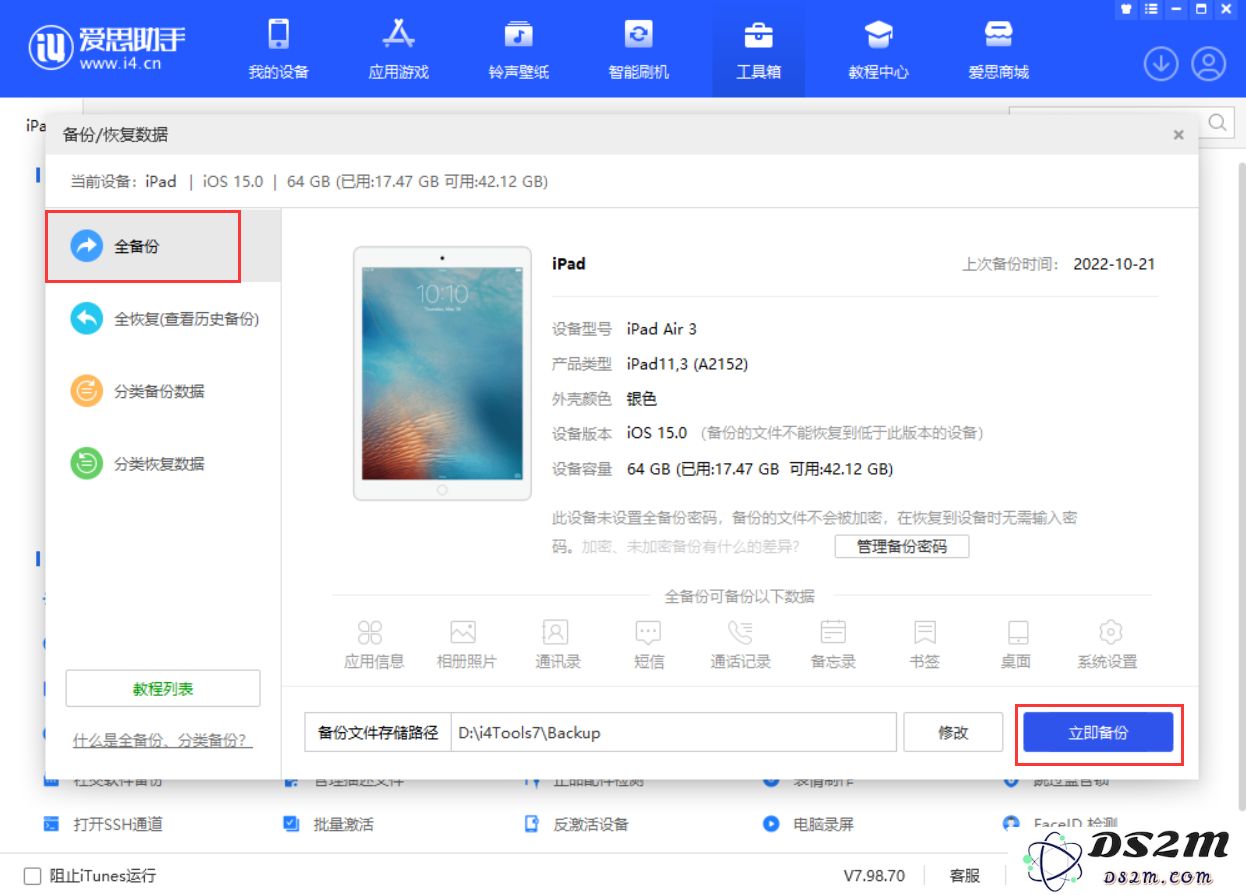Image resolution: width=1246 pixels, height=895 pixels.
Task: Open the user account icon
Action: tap(1209, 64)
